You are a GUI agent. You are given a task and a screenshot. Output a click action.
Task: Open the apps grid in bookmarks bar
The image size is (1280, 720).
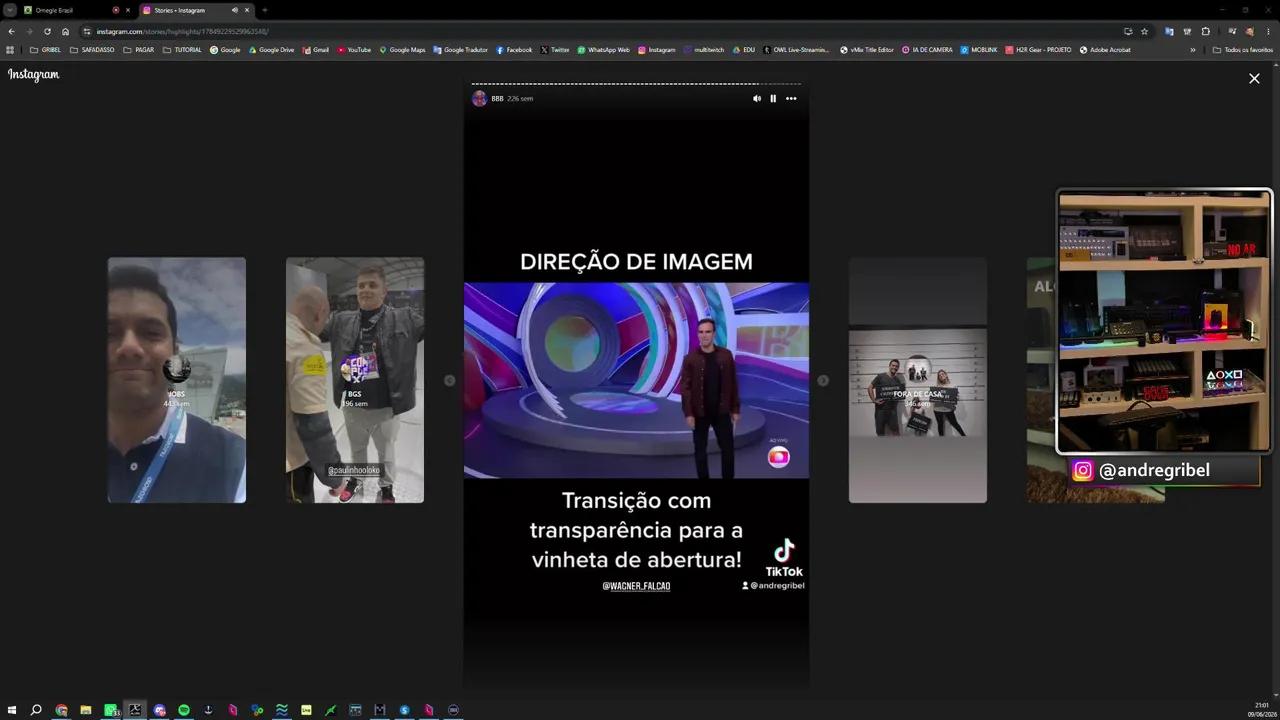point(10,50)
